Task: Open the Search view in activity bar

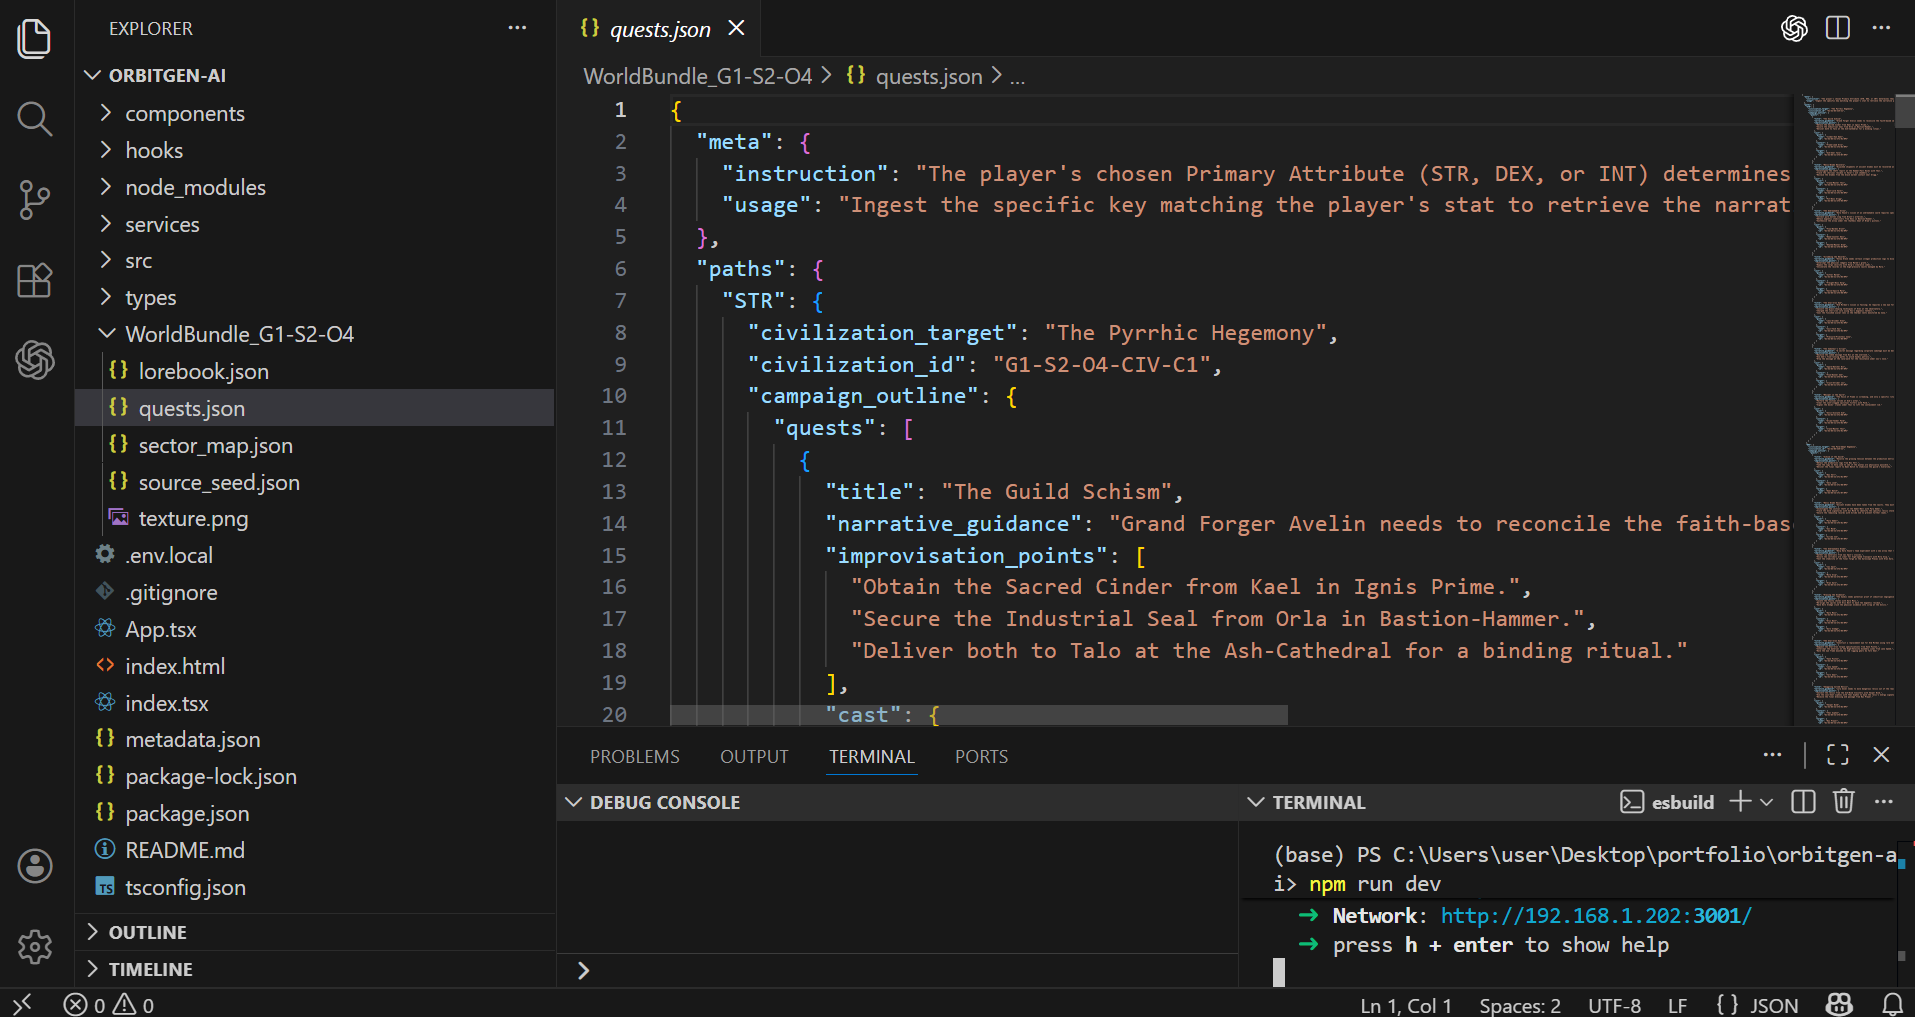Action: (x=34, y=119)
